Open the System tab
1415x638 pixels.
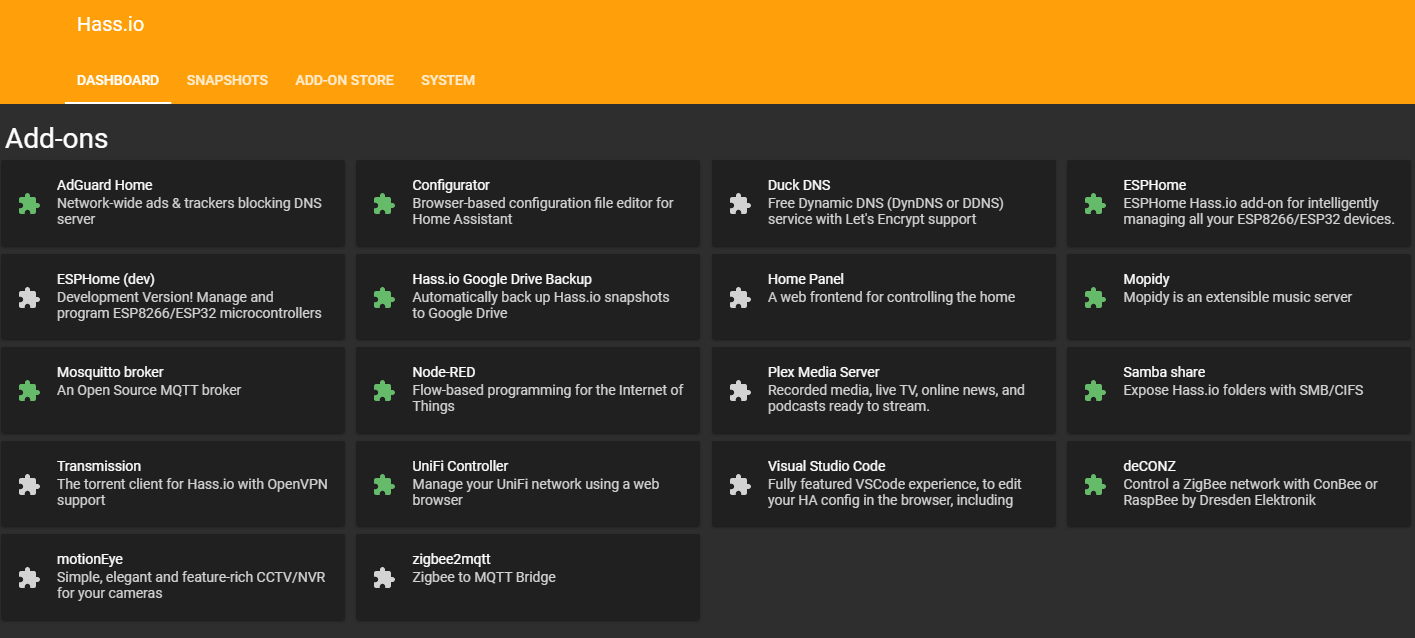448,80
